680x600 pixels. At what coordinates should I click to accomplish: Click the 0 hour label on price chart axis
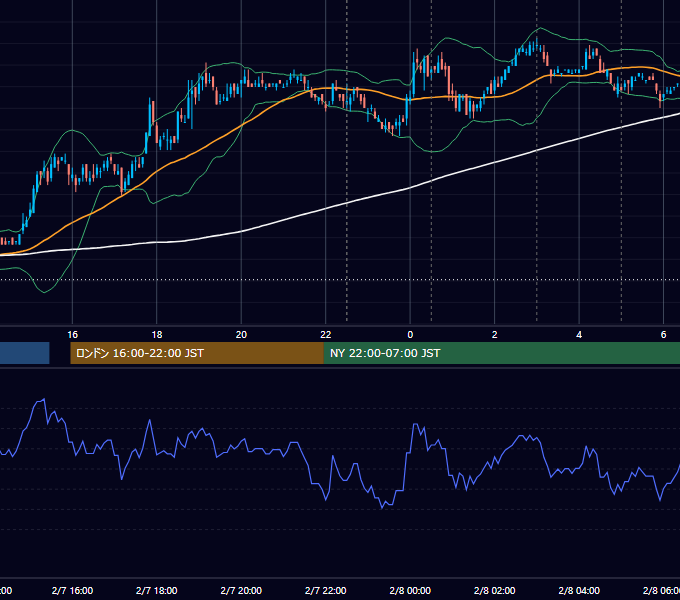click(x=410, y=335)
